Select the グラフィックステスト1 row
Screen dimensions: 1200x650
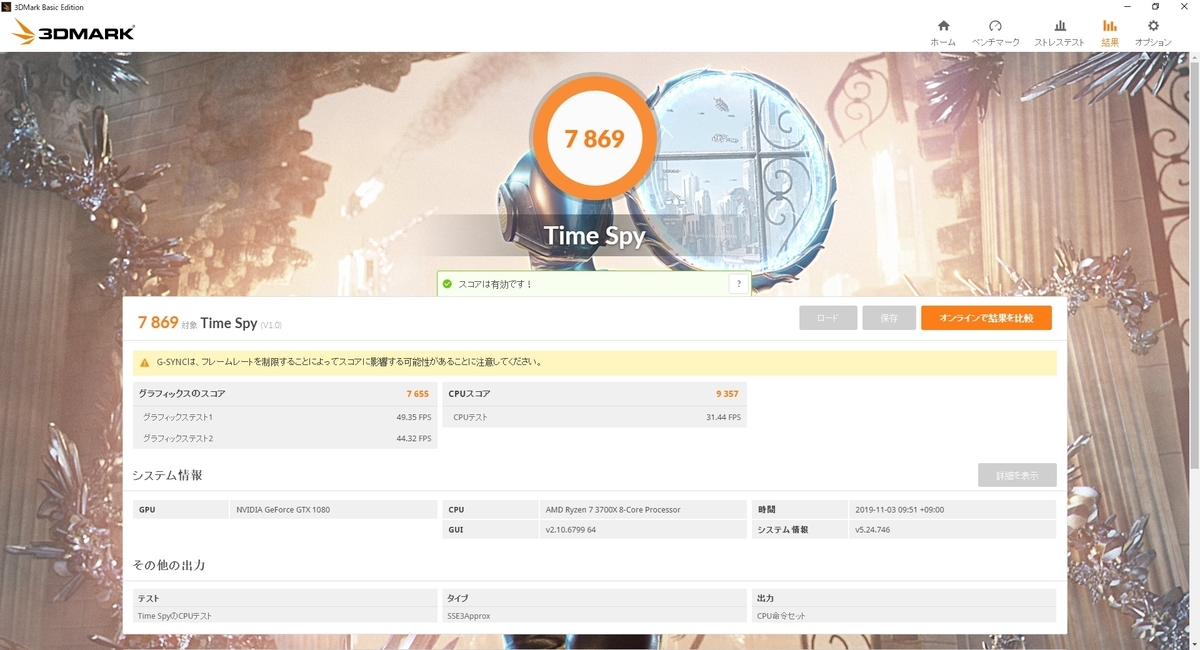pos(285,417)
